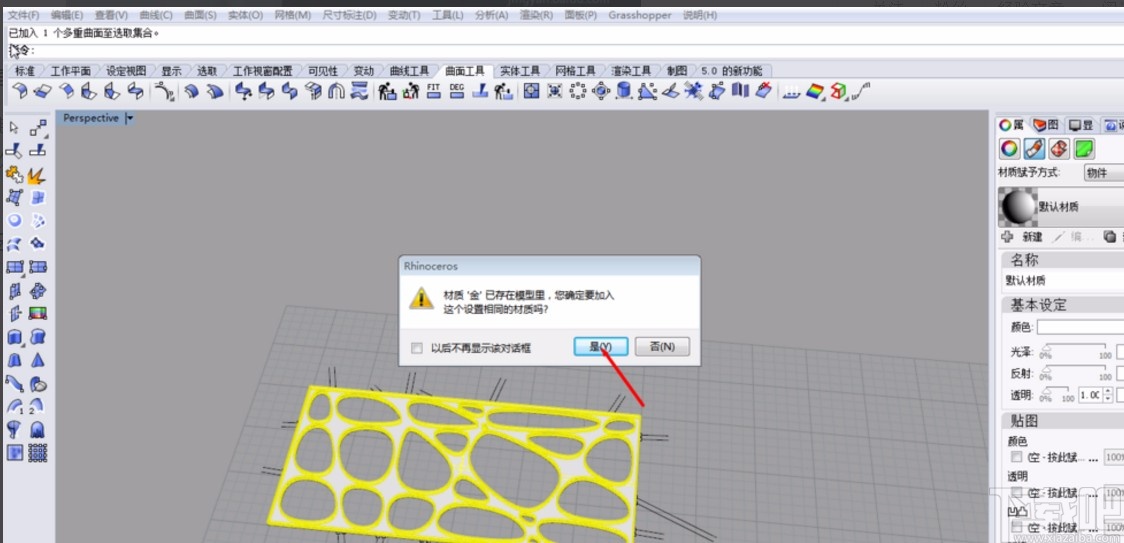
Task: Click the 否(N) button in the dialog
Action: point(662,346)
